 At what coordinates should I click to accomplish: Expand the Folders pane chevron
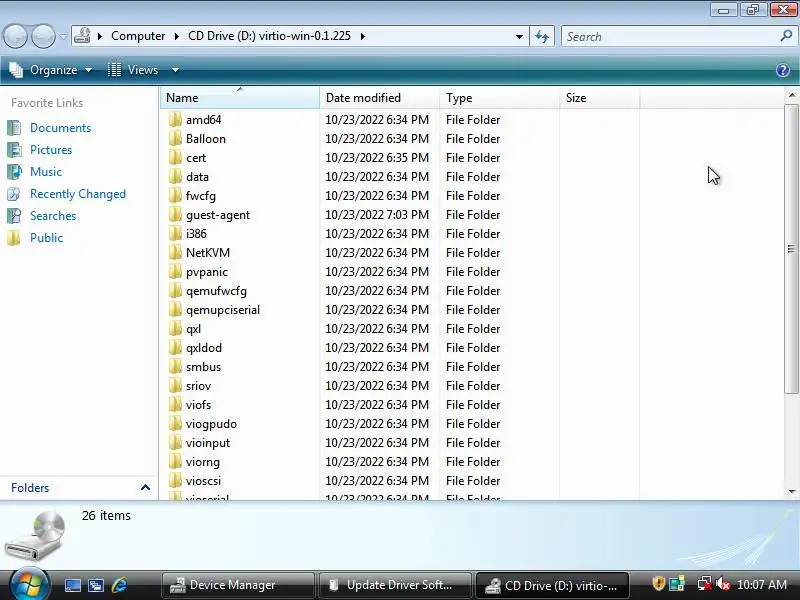pos(145,487)
